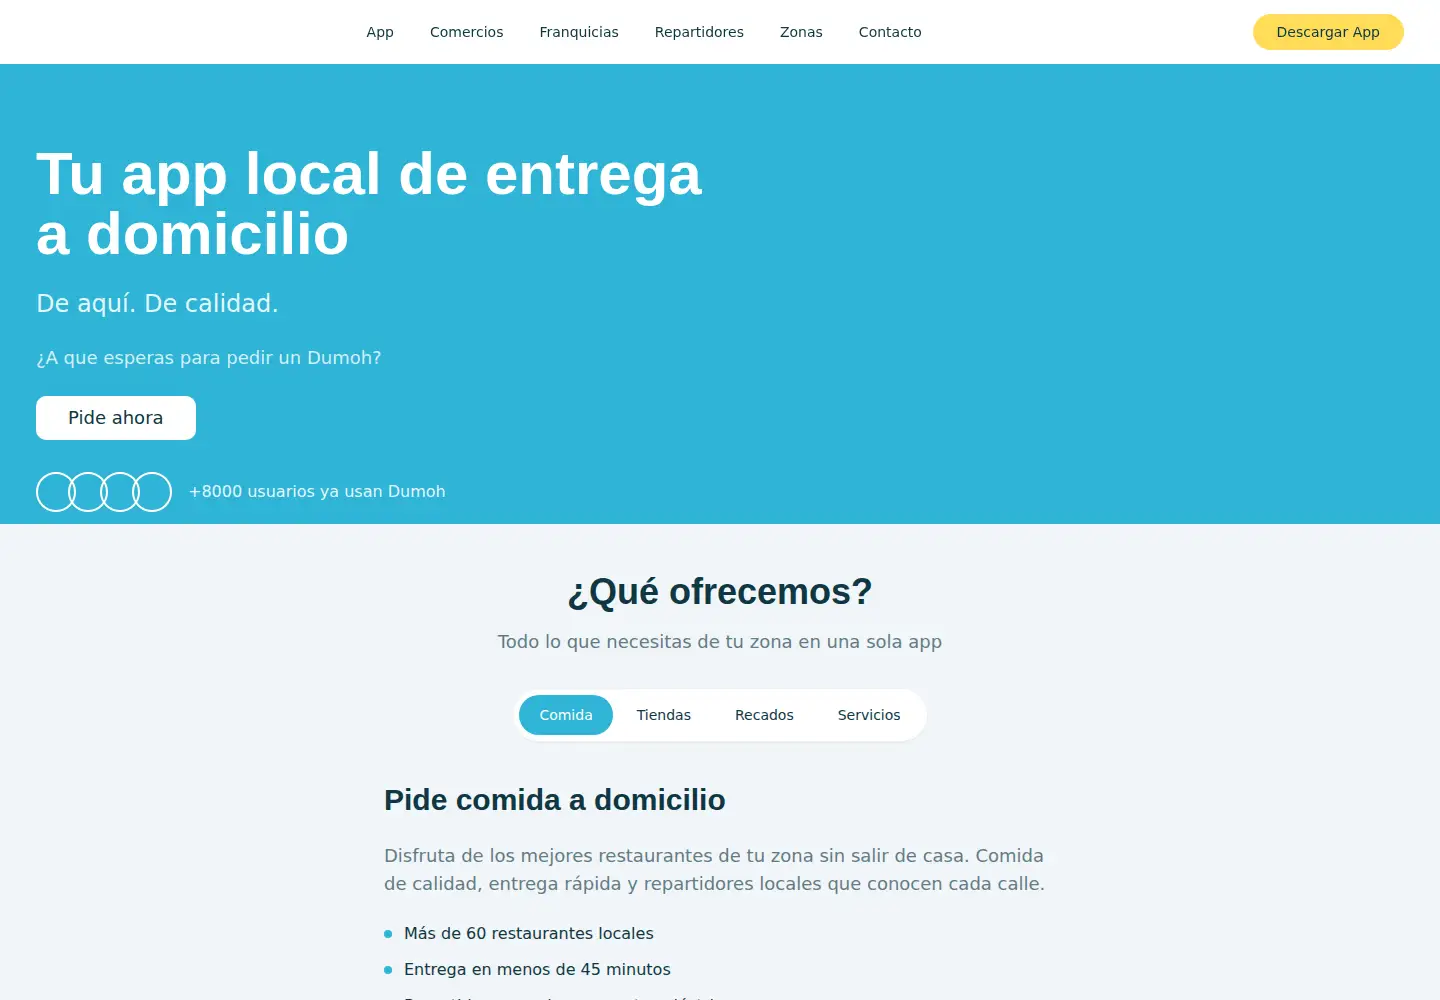The height and width of the screenshot is (1000, 1440).
Task: Click the Pide ahora button
Action: 116,418
